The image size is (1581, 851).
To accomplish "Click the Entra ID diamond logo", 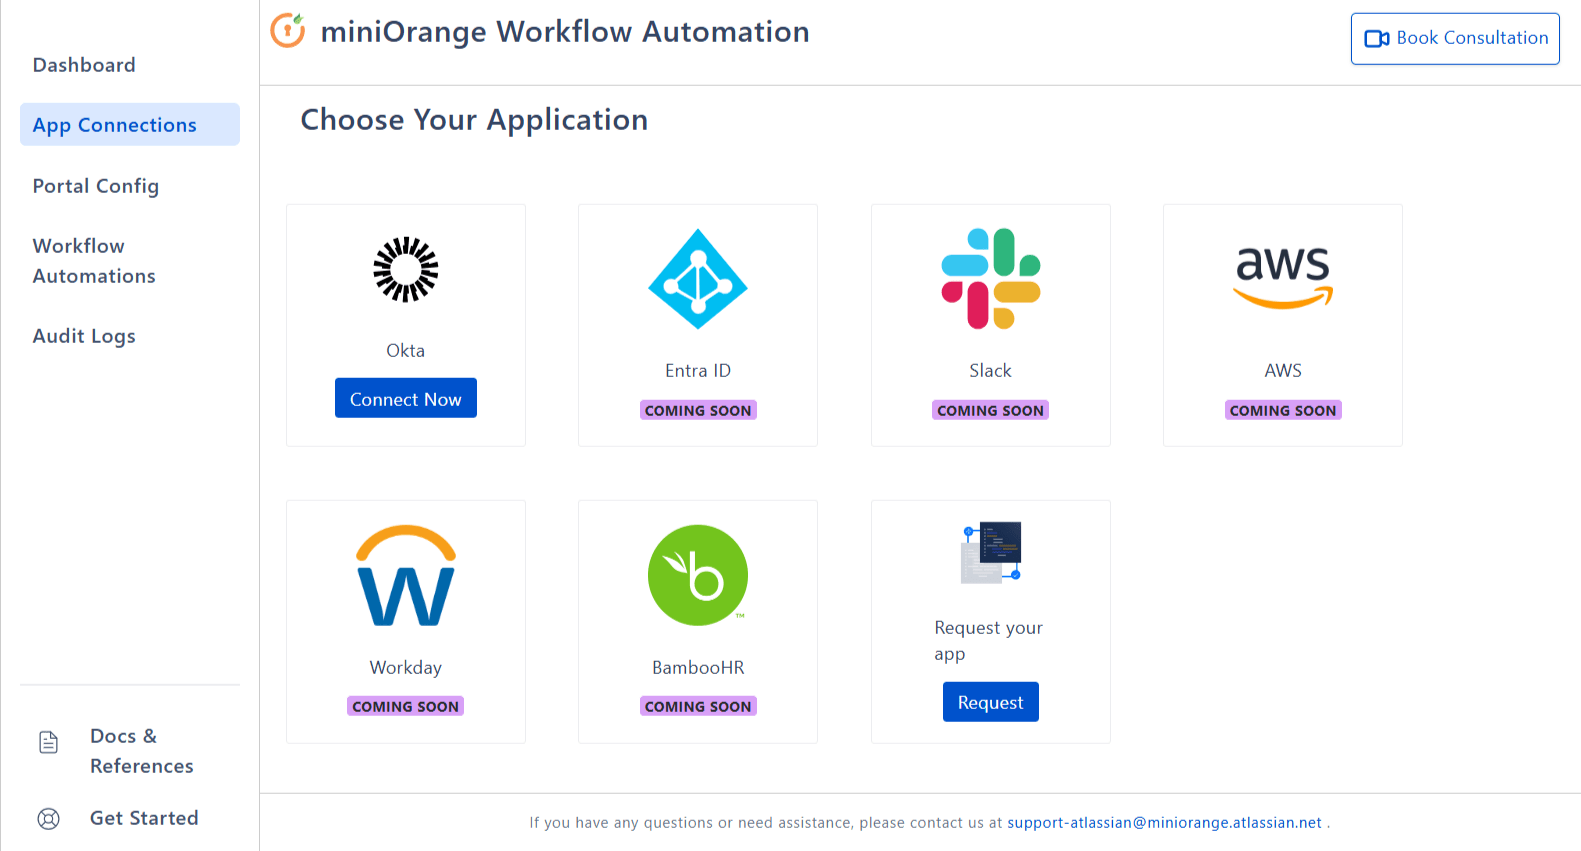I will (x=698, y=279).
